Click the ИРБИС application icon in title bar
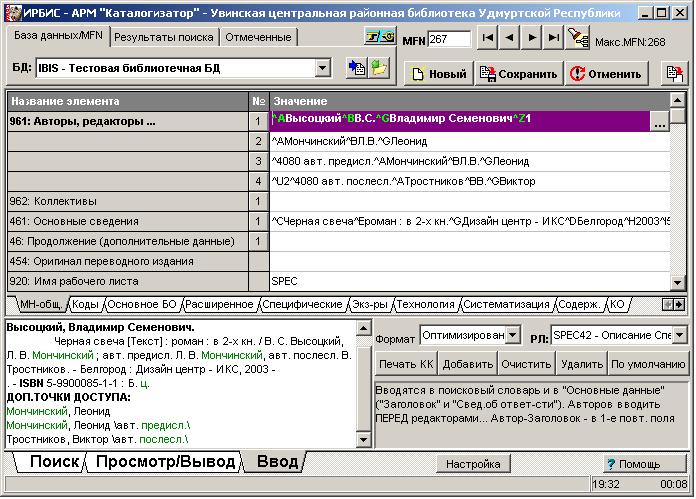The image size is (696, 499). [x=14, y=12]
